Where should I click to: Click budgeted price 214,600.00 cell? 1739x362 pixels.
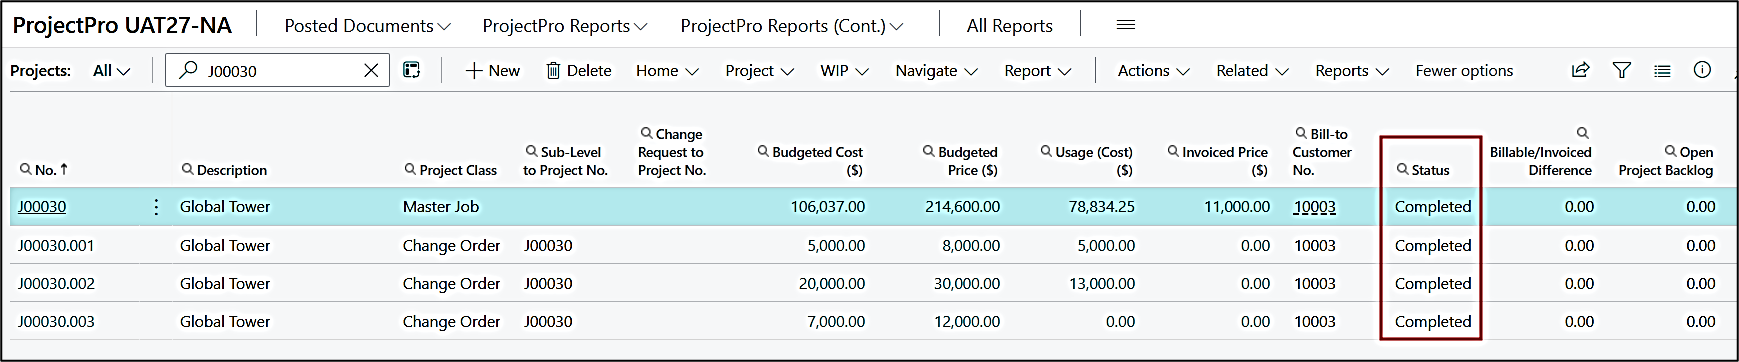pyautogui.click(x=962, y=207)
